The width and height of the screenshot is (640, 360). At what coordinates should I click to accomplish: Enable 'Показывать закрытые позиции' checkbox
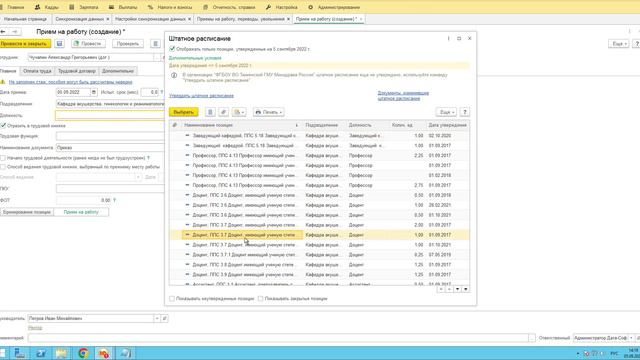pos(260,299)
